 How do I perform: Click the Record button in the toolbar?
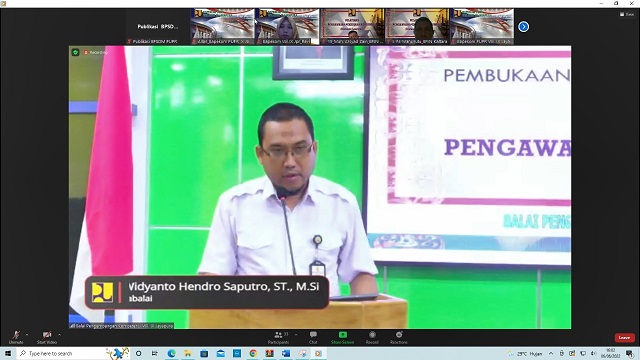(x=372, y=337)
